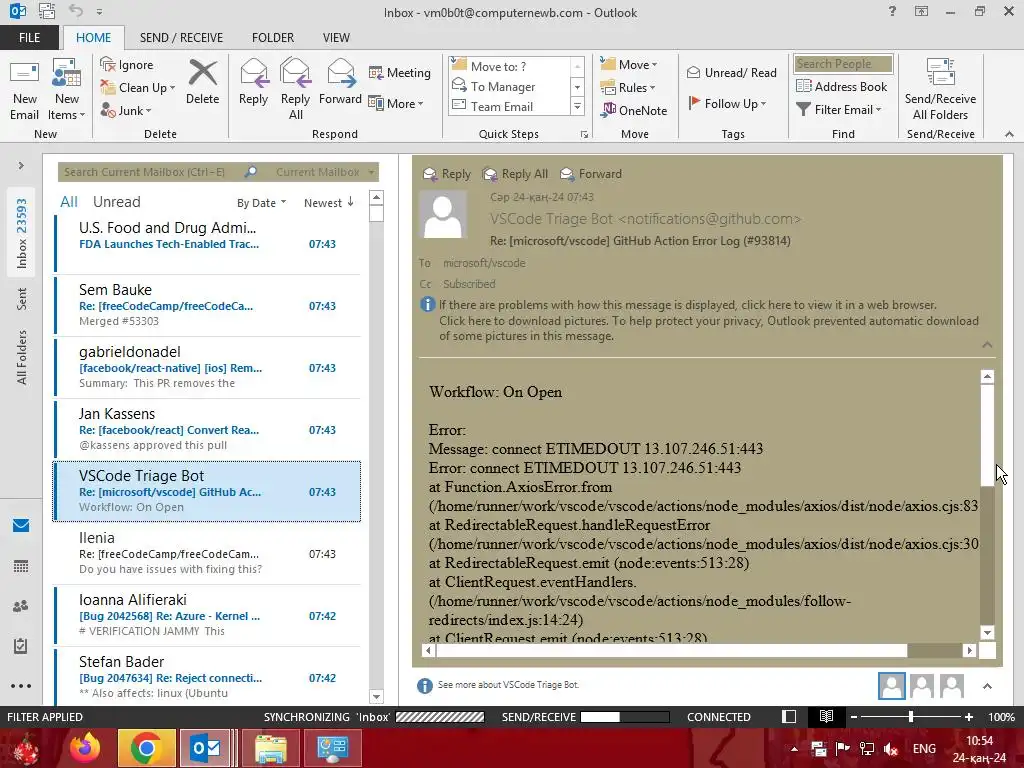Screen dimensions: 1024x768
Task: Open the Junk dropdown
Action: [126, 110]
